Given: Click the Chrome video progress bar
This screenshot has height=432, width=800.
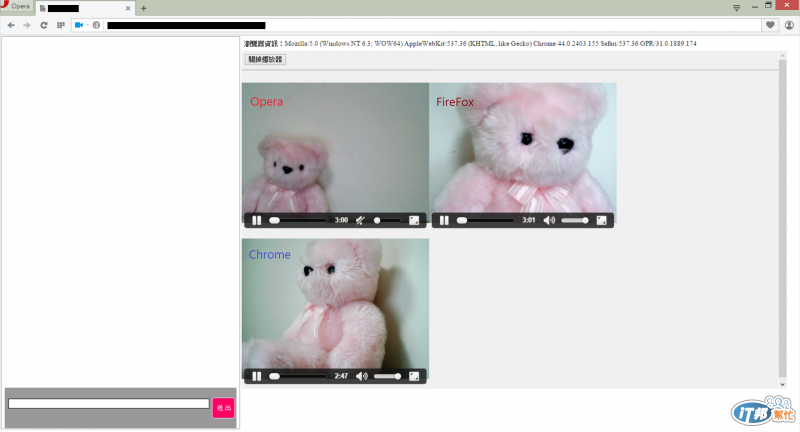Looking at the screenshot, I should tap(298, 376).
